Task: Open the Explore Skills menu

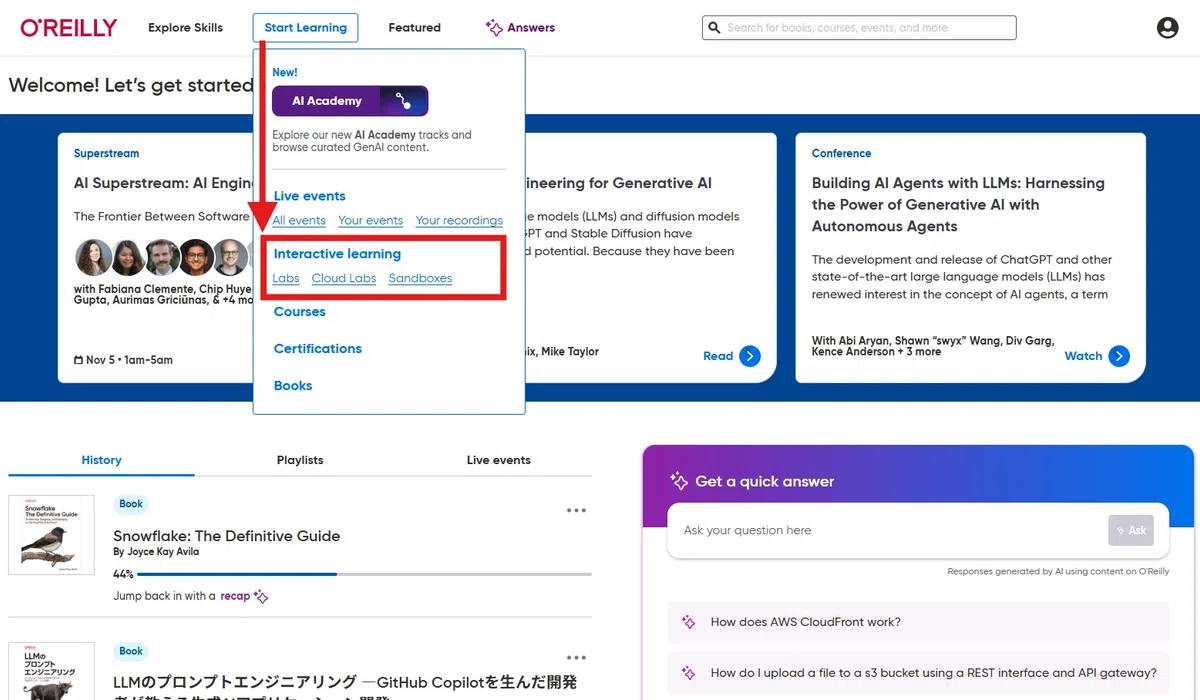Action: point(185,28)
